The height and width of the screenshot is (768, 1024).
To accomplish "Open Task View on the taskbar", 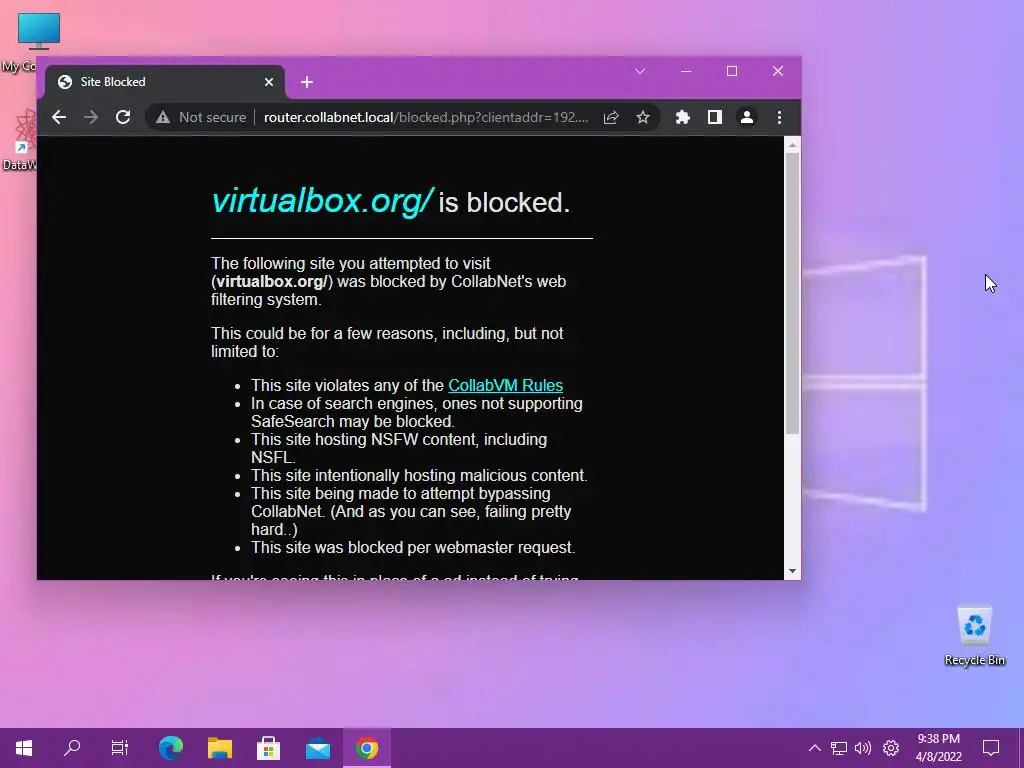I will pos(120,748).
